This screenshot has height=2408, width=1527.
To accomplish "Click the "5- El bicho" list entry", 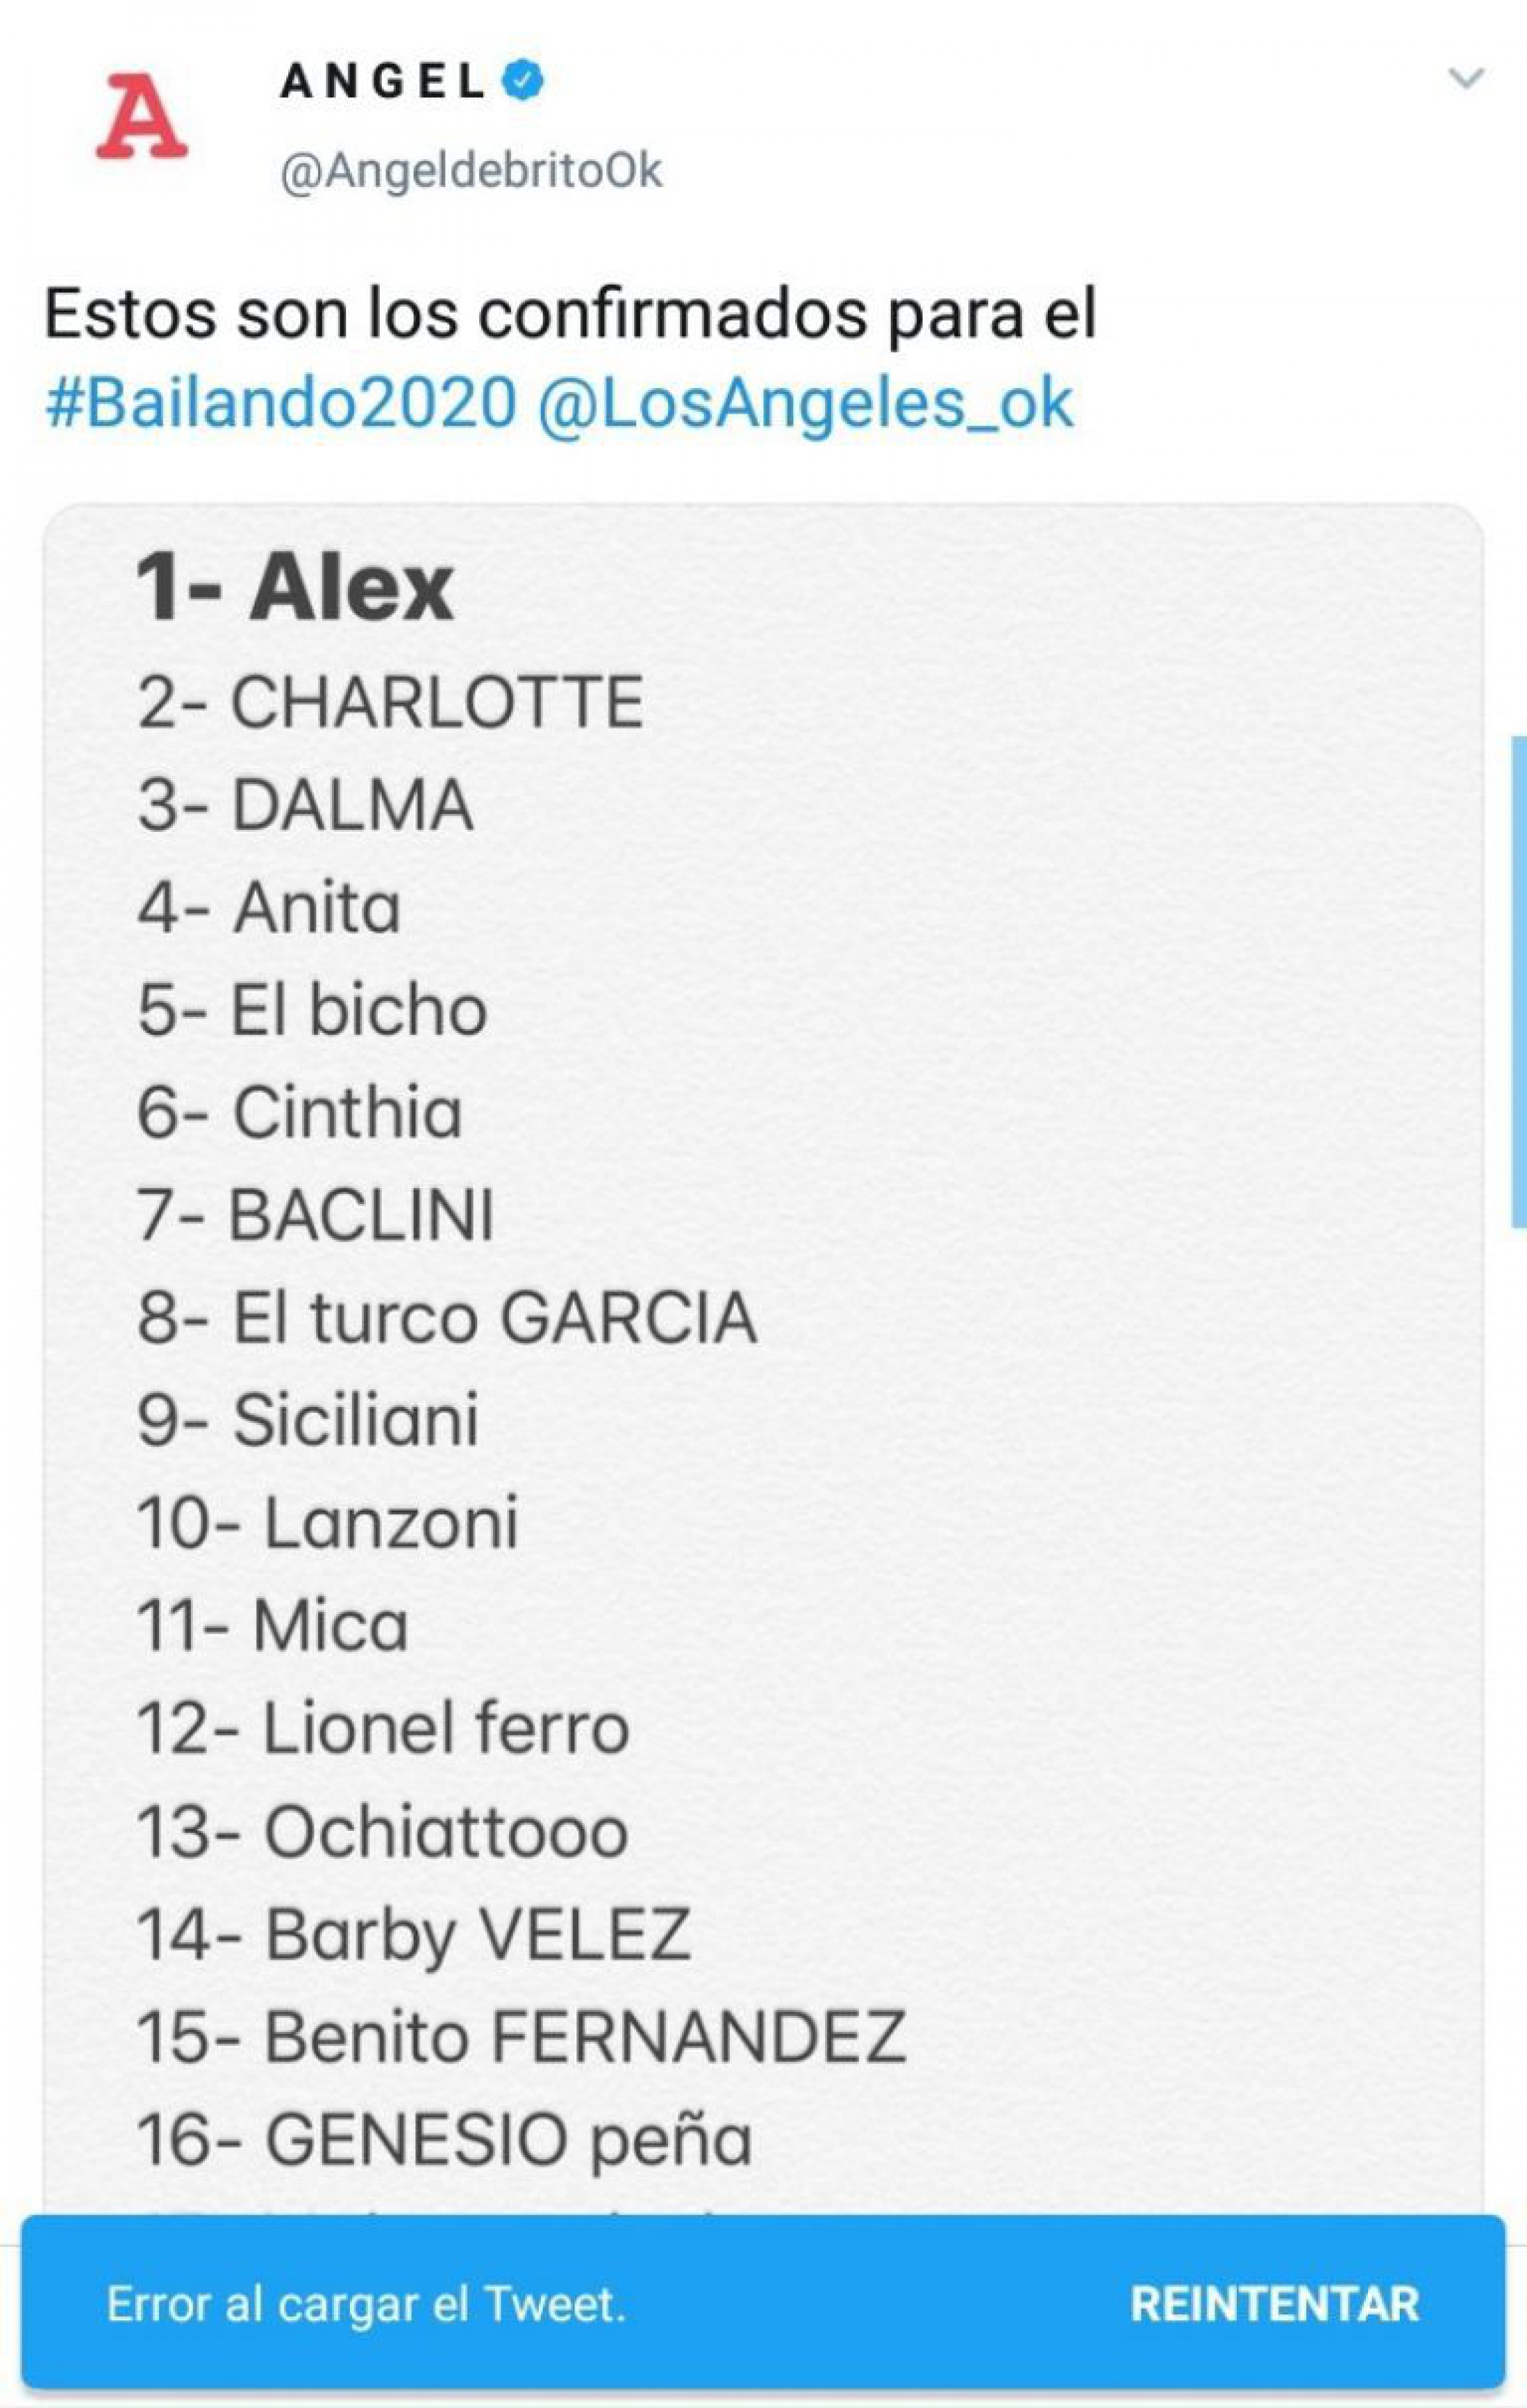I will (x=312, y=1010).
